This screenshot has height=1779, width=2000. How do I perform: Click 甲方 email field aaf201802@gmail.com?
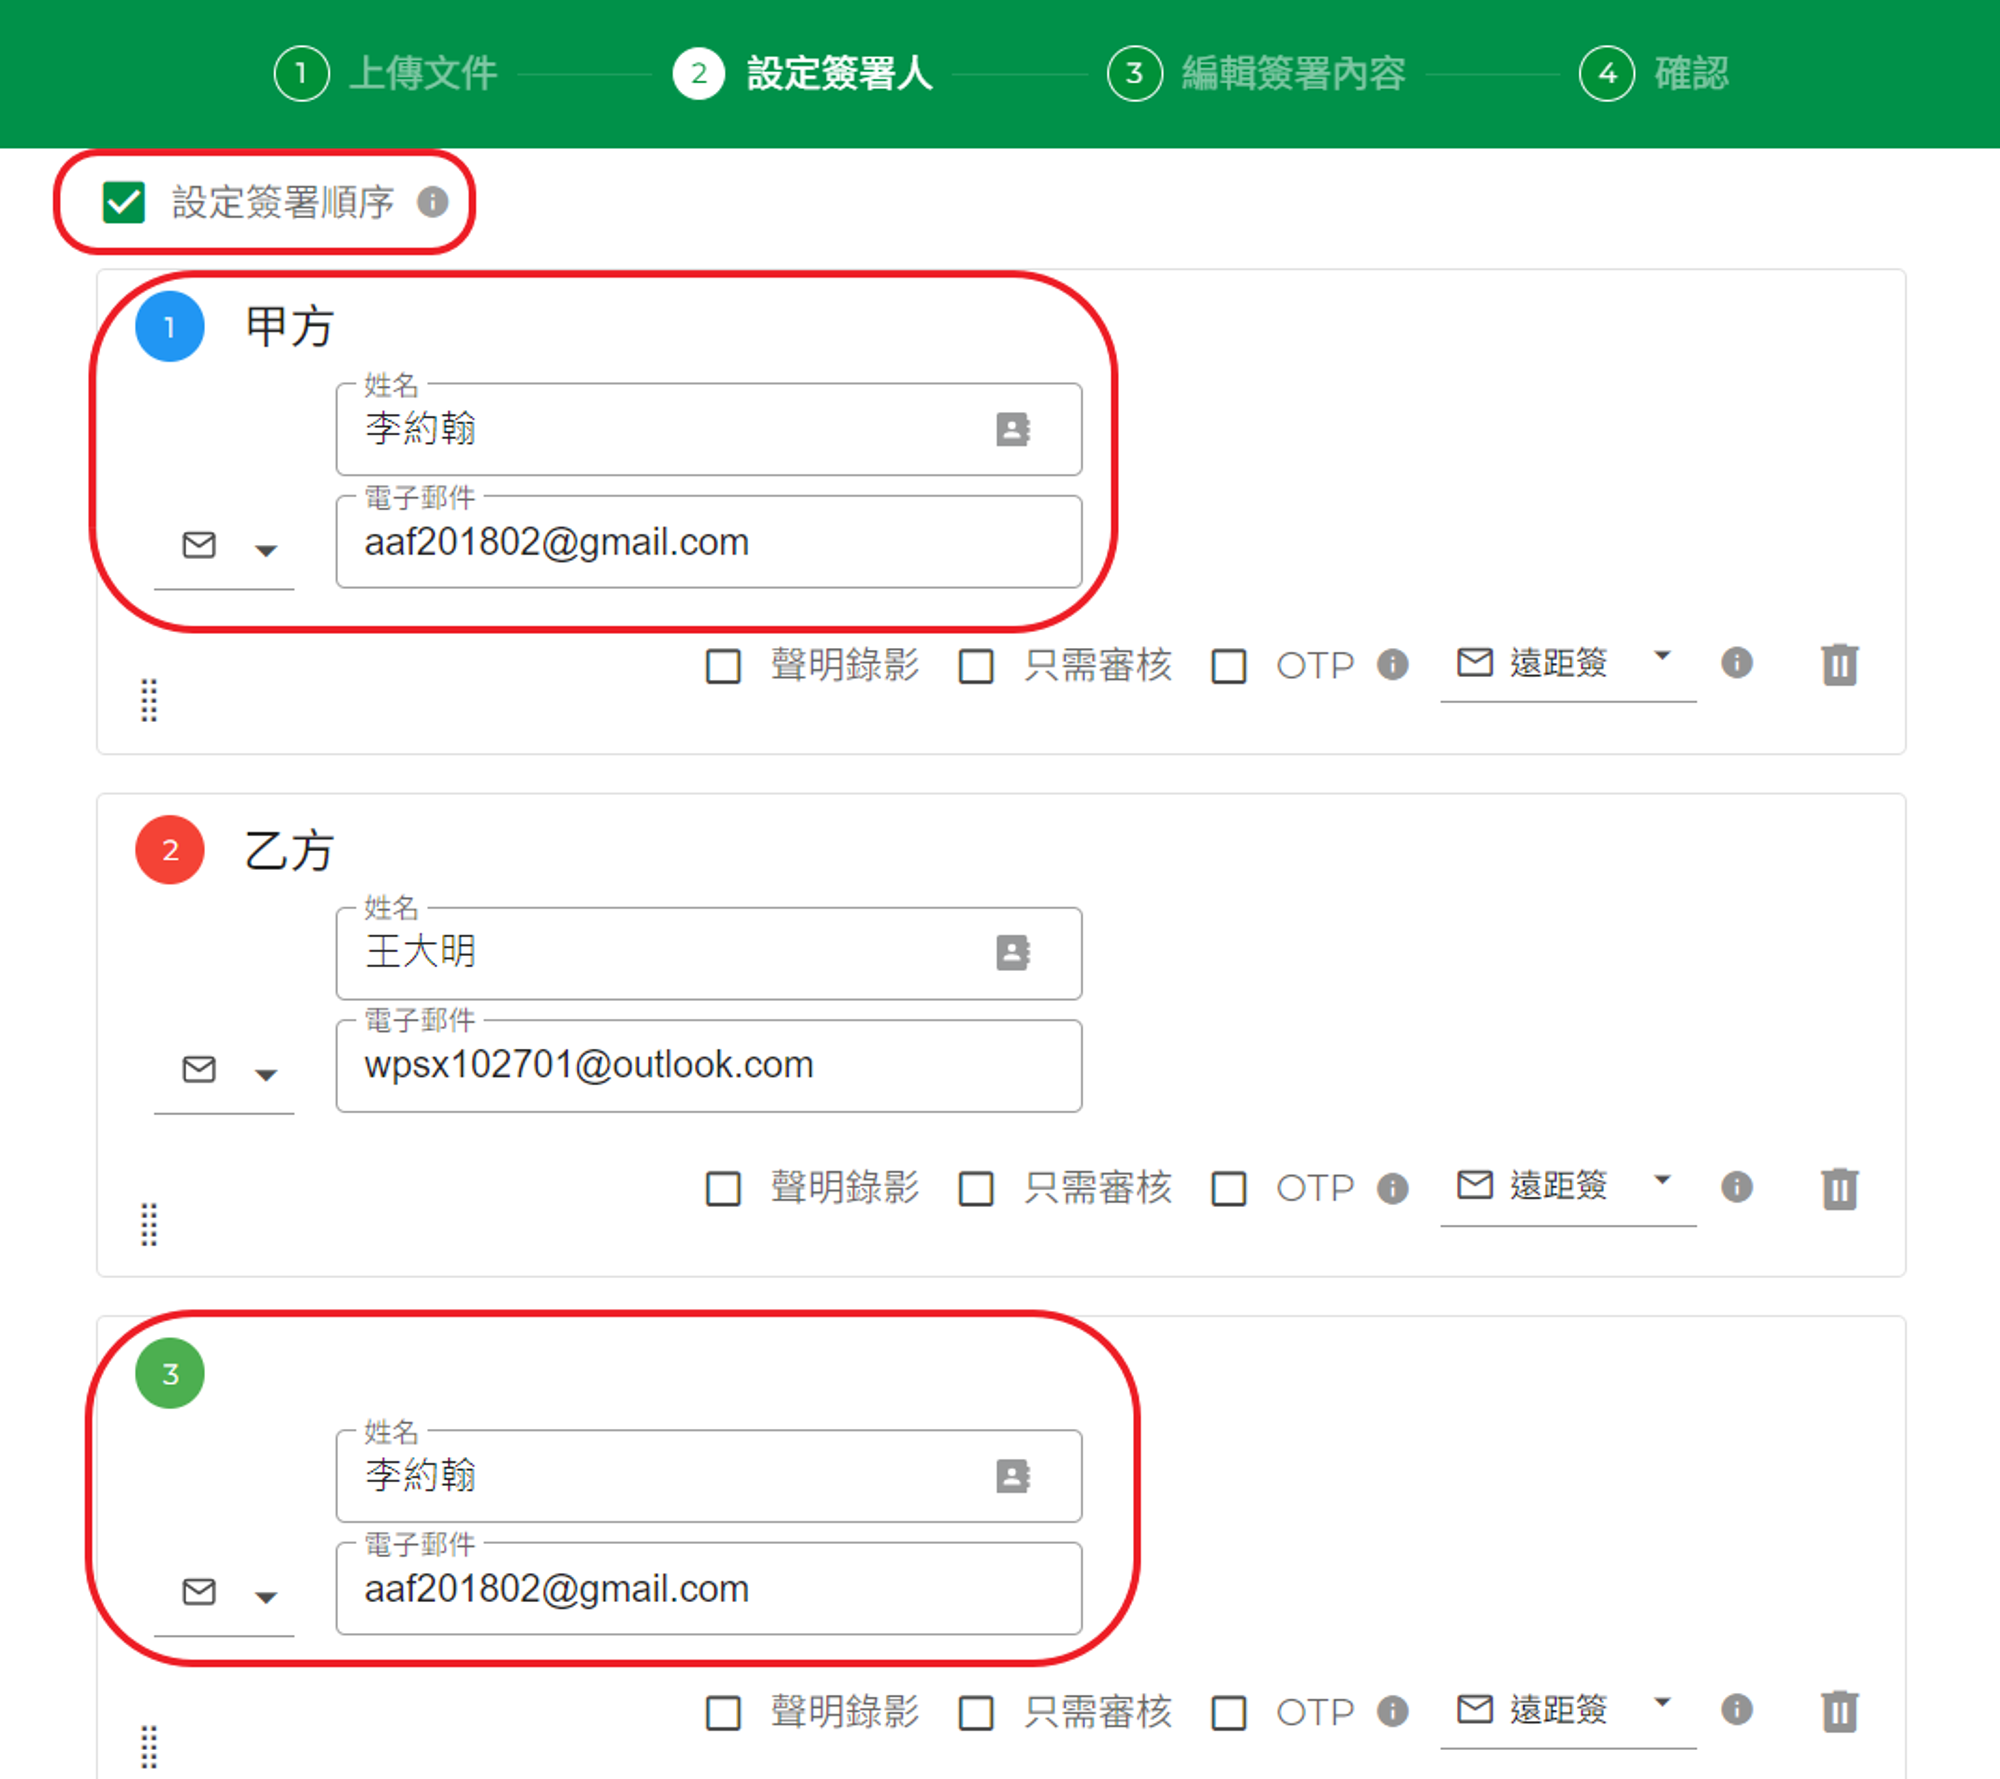coord(709,542)
